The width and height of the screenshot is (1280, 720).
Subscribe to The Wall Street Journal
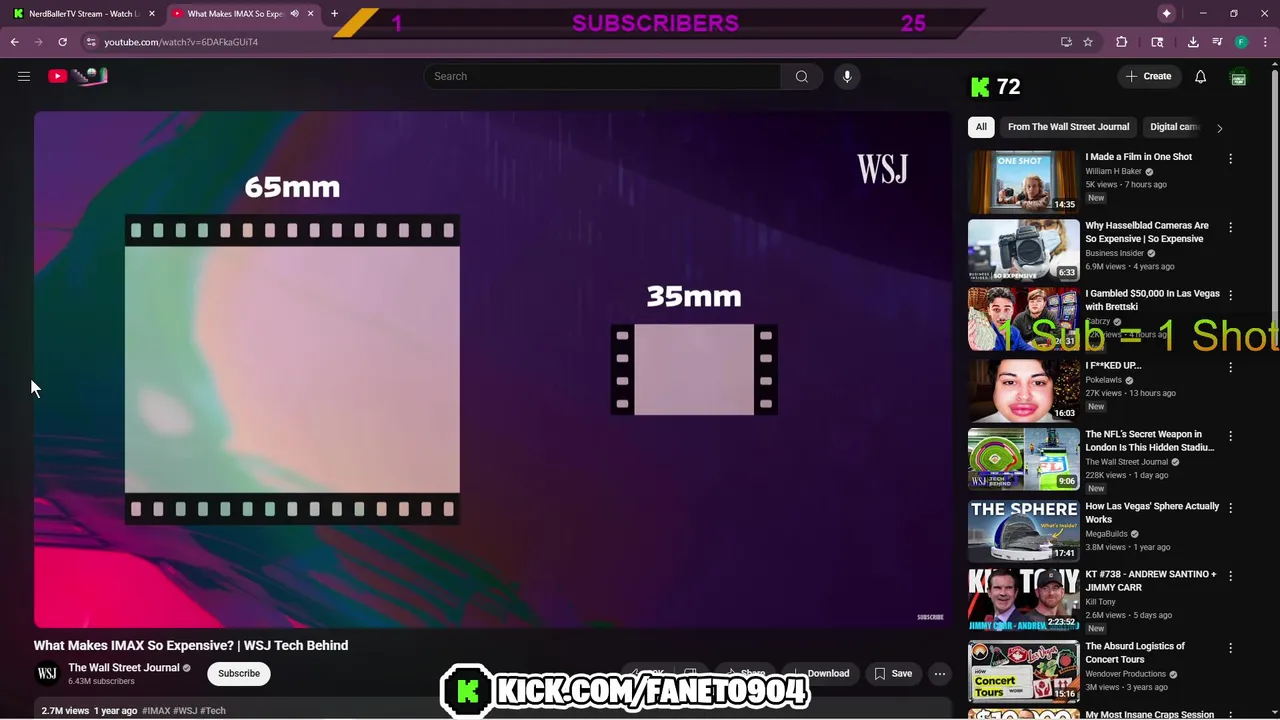239,674
